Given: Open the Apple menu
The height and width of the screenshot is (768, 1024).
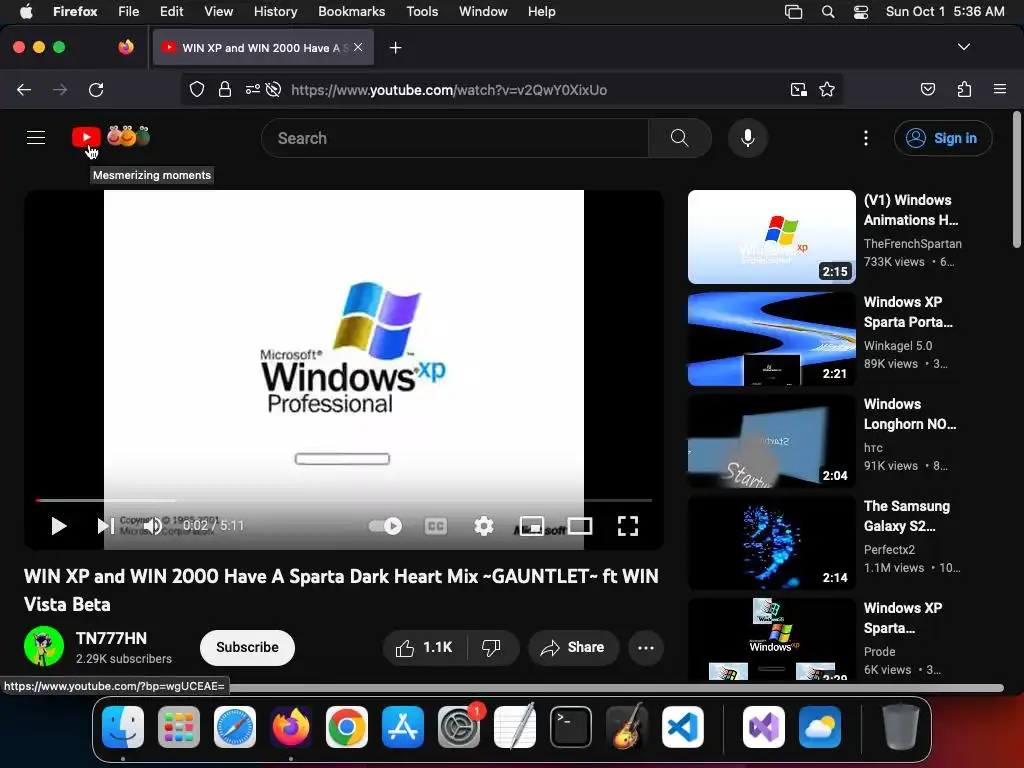Looking at the screenshot, I should click(26, 11).
